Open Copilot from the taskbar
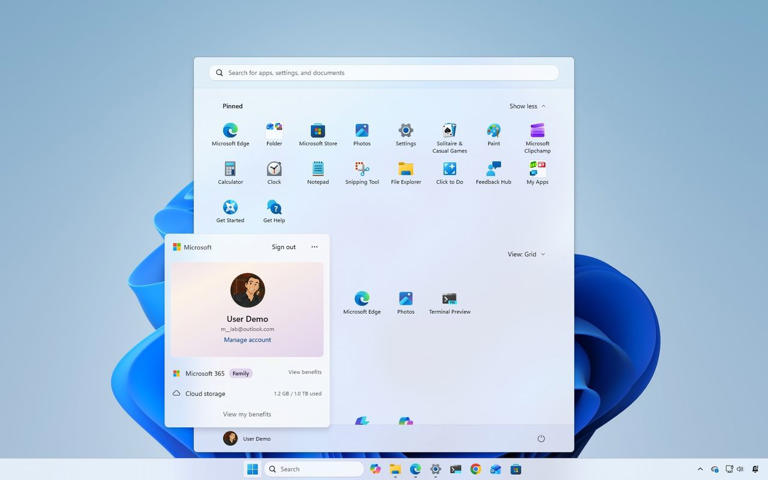 click(376, 469)
